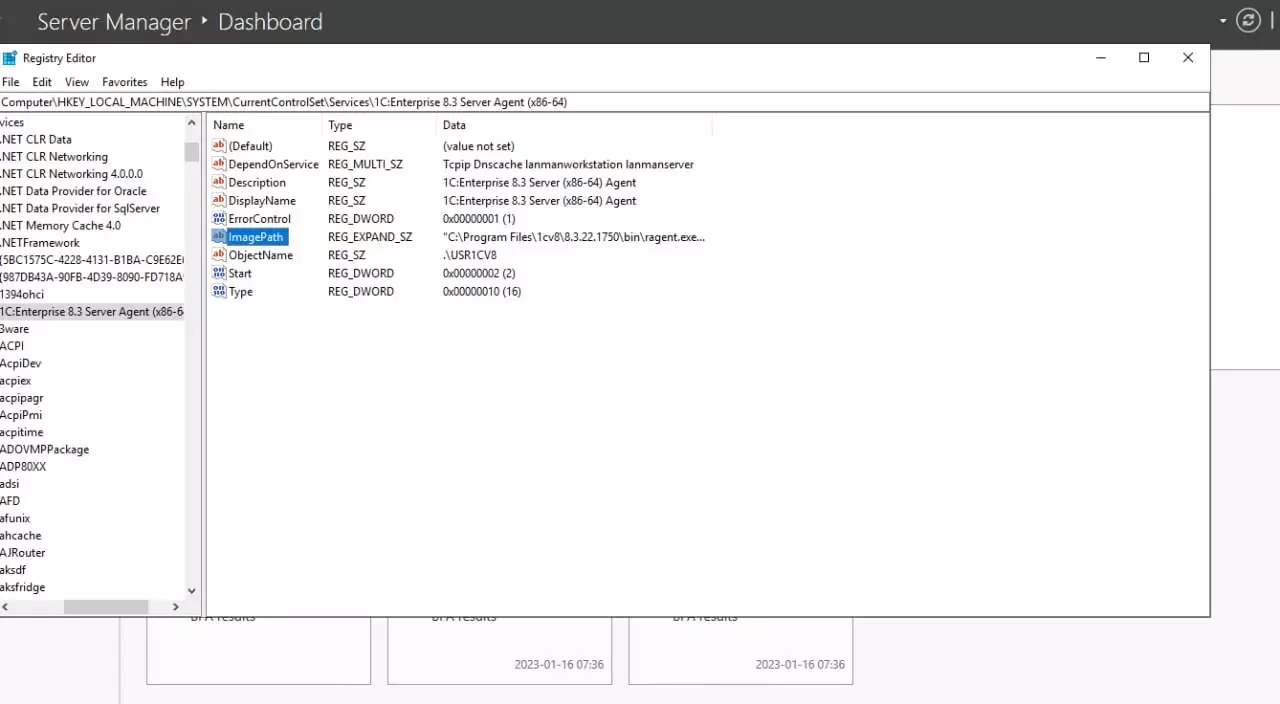Select the AcpiPmi key
This screenshot has height=704, width=1280.
(x=21, y=415)
